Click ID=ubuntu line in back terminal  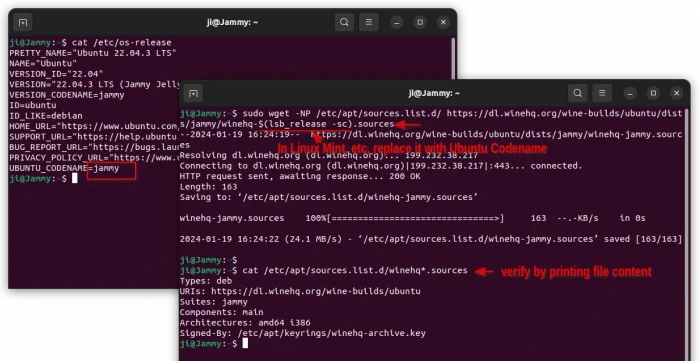pos(33,105)
